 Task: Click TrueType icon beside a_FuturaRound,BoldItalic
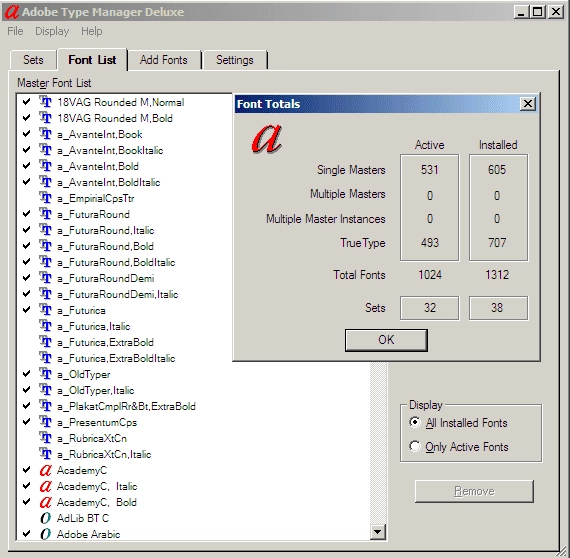(45, 262)
